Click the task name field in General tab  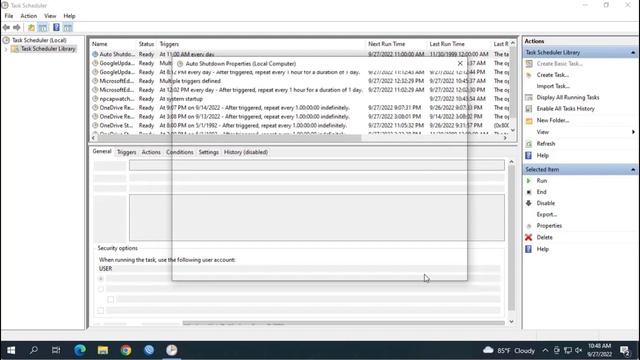(x=317, y=165)
